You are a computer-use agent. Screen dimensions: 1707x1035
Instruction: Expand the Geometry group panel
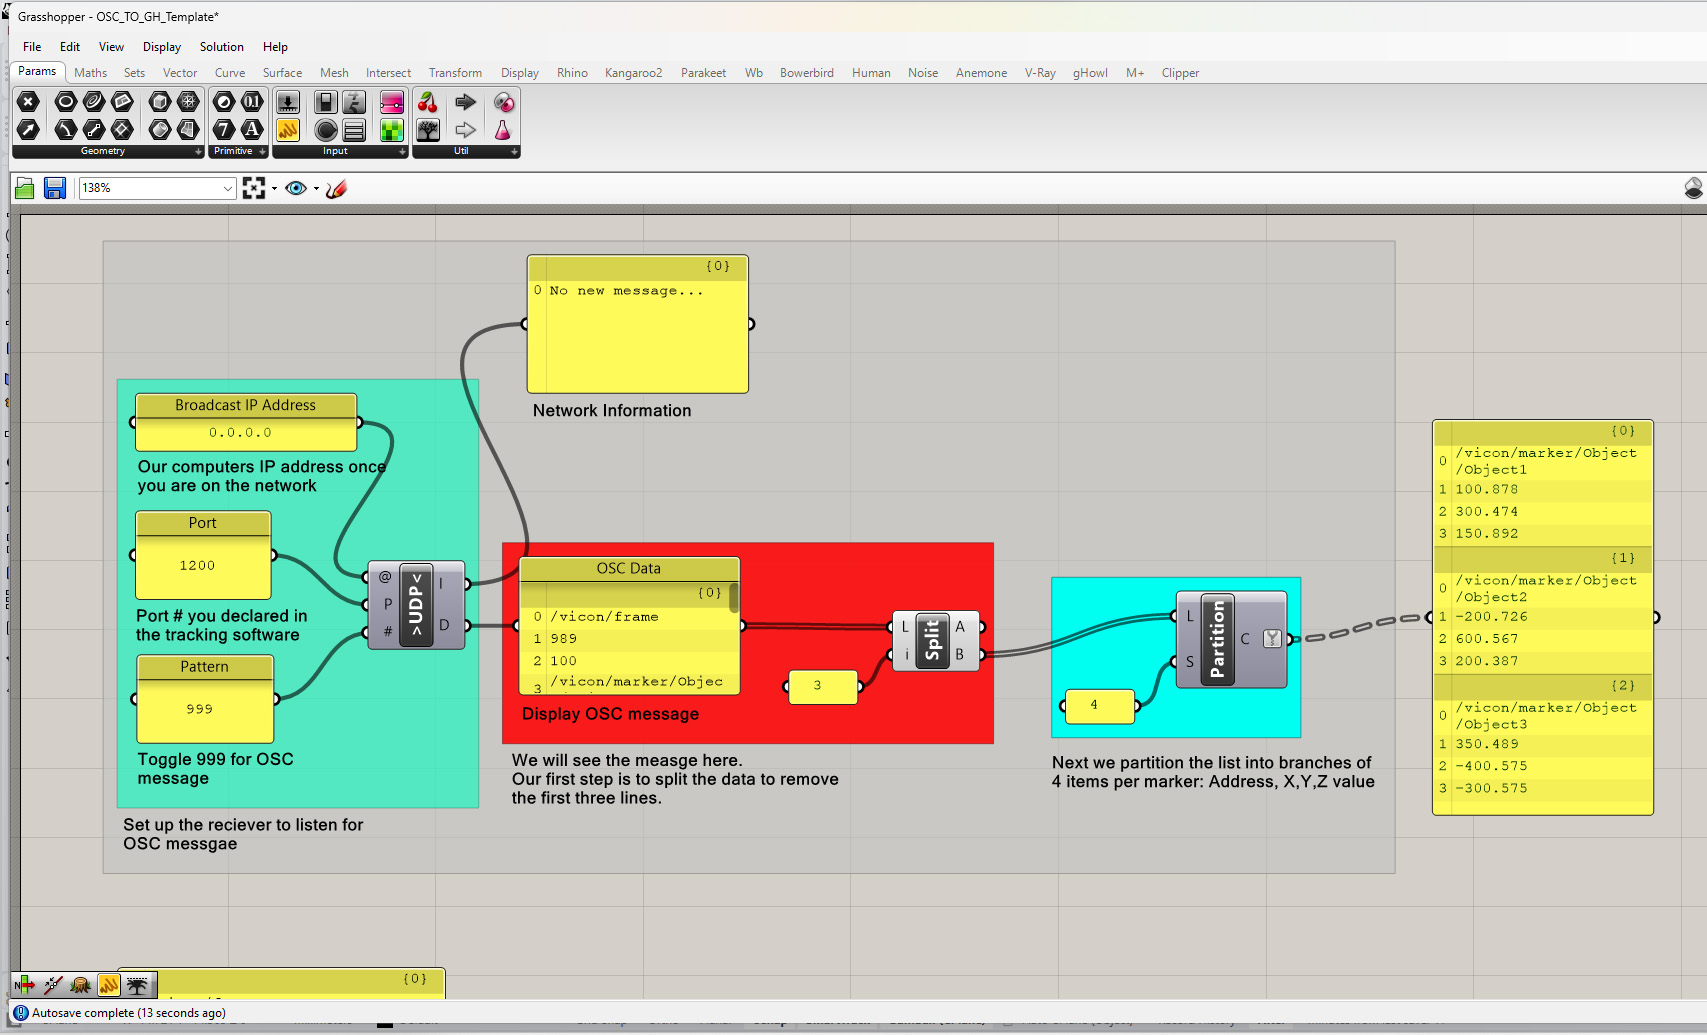(x=198, y=152)
